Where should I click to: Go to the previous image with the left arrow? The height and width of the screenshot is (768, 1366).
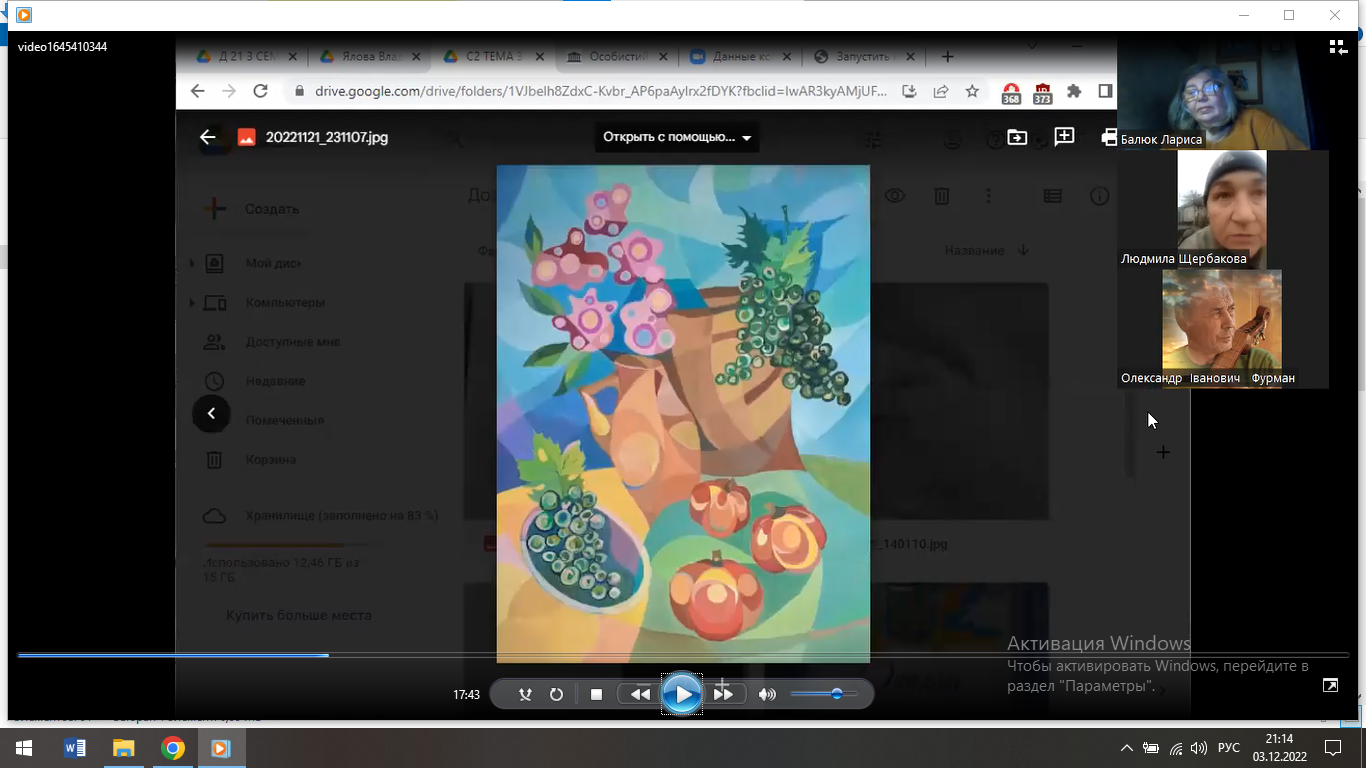coord(211,413)
